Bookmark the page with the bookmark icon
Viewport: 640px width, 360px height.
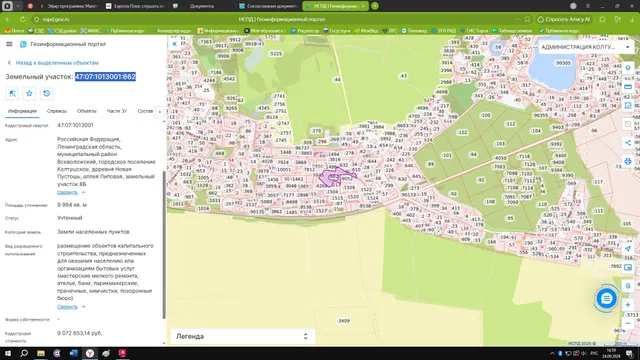pos(527,19)
